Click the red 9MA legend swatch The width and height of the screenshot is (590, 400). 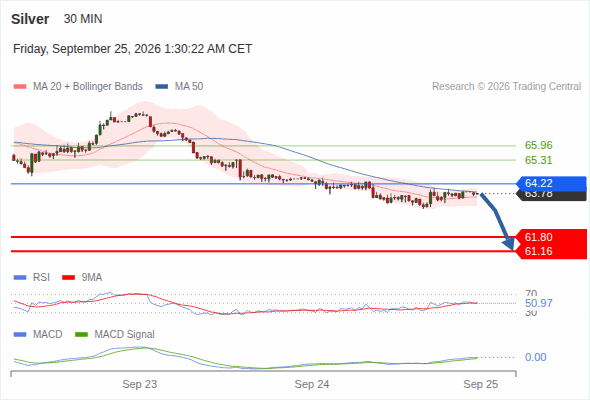68,278
